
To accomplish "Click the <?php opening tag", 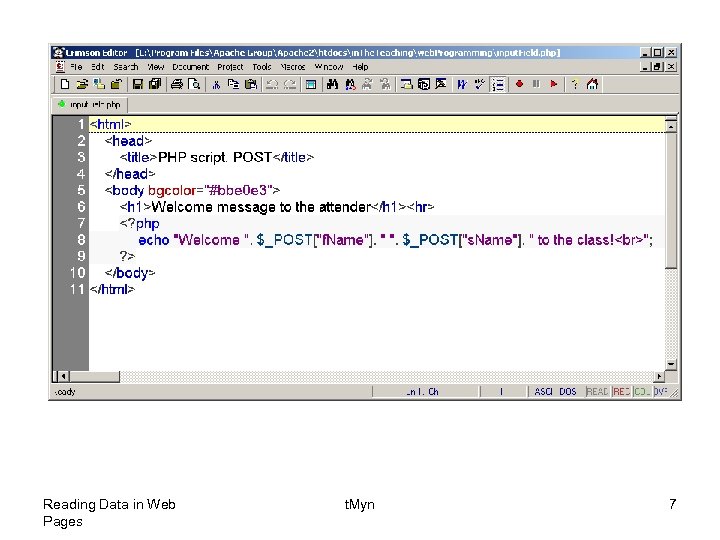I will tap(140, 224).
